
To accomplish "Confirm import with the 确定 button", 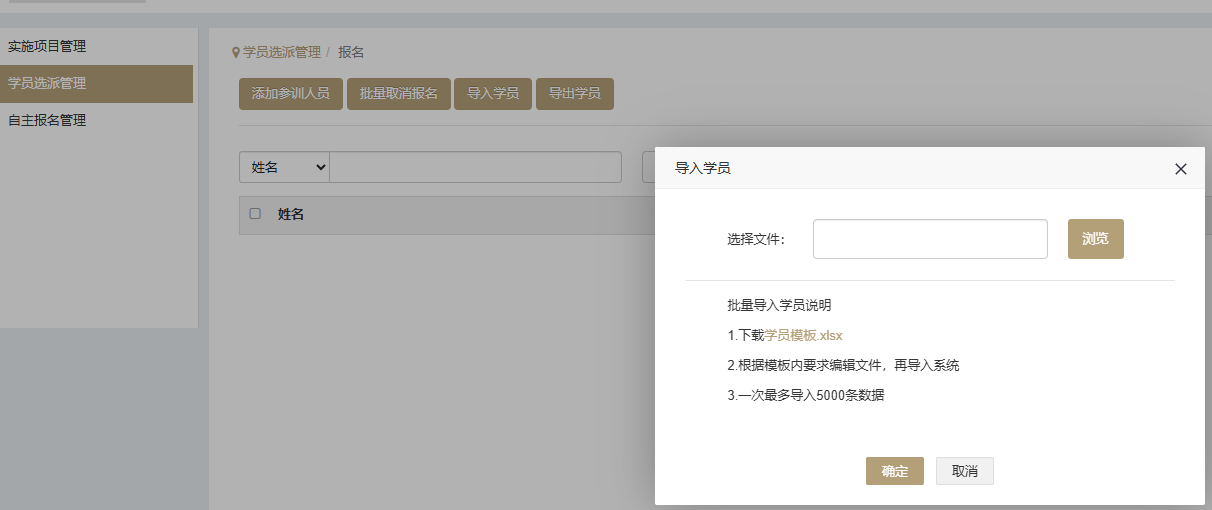I will [894, 471].
